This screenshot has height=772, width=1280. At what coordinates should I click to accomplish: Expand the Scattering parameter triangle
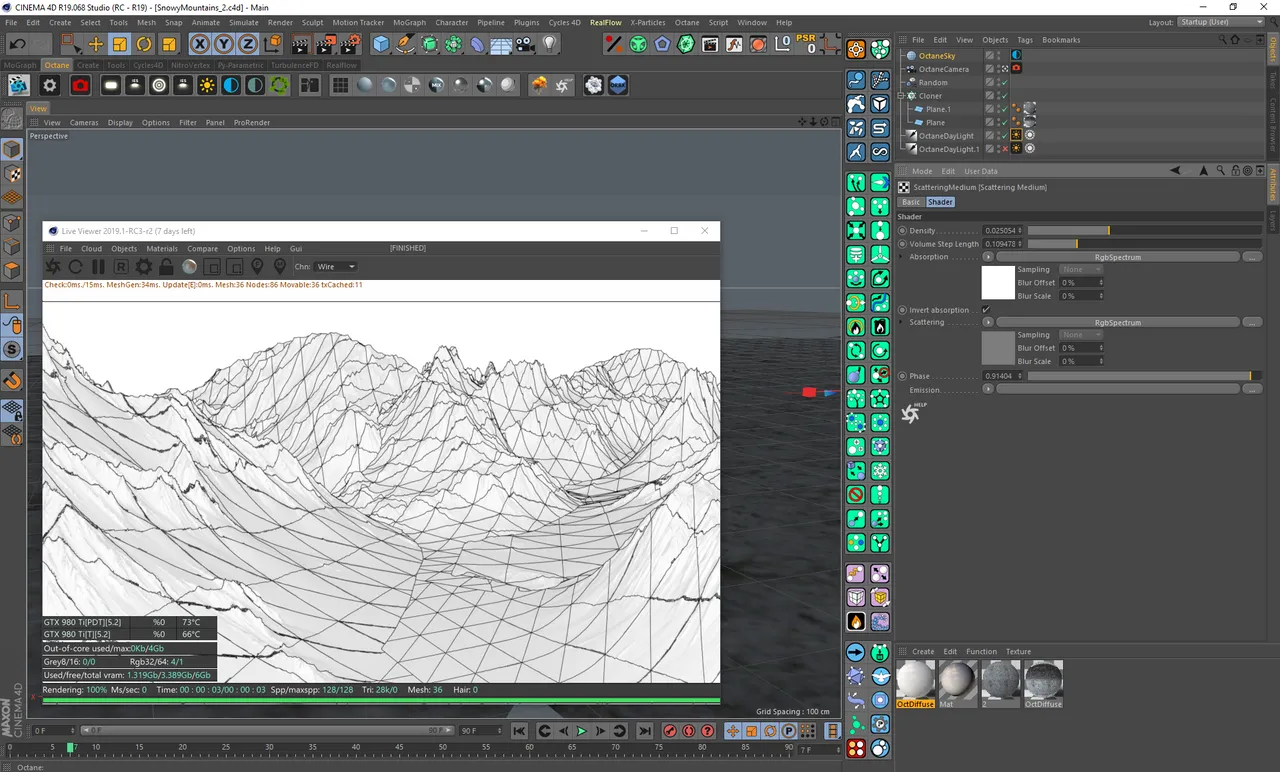[902, 322]
